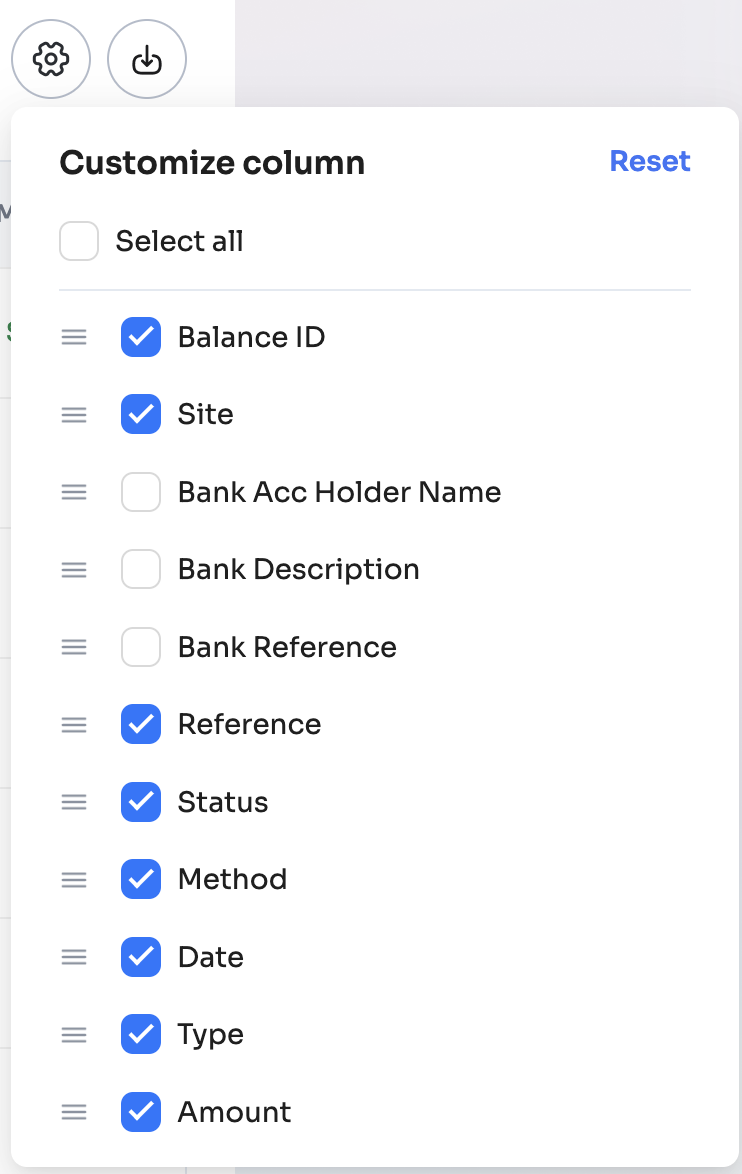Click the drag handle beside Amount
Image resolution: width=742 pixels, height=1174 pixels.
click(x=74, y=1112)
